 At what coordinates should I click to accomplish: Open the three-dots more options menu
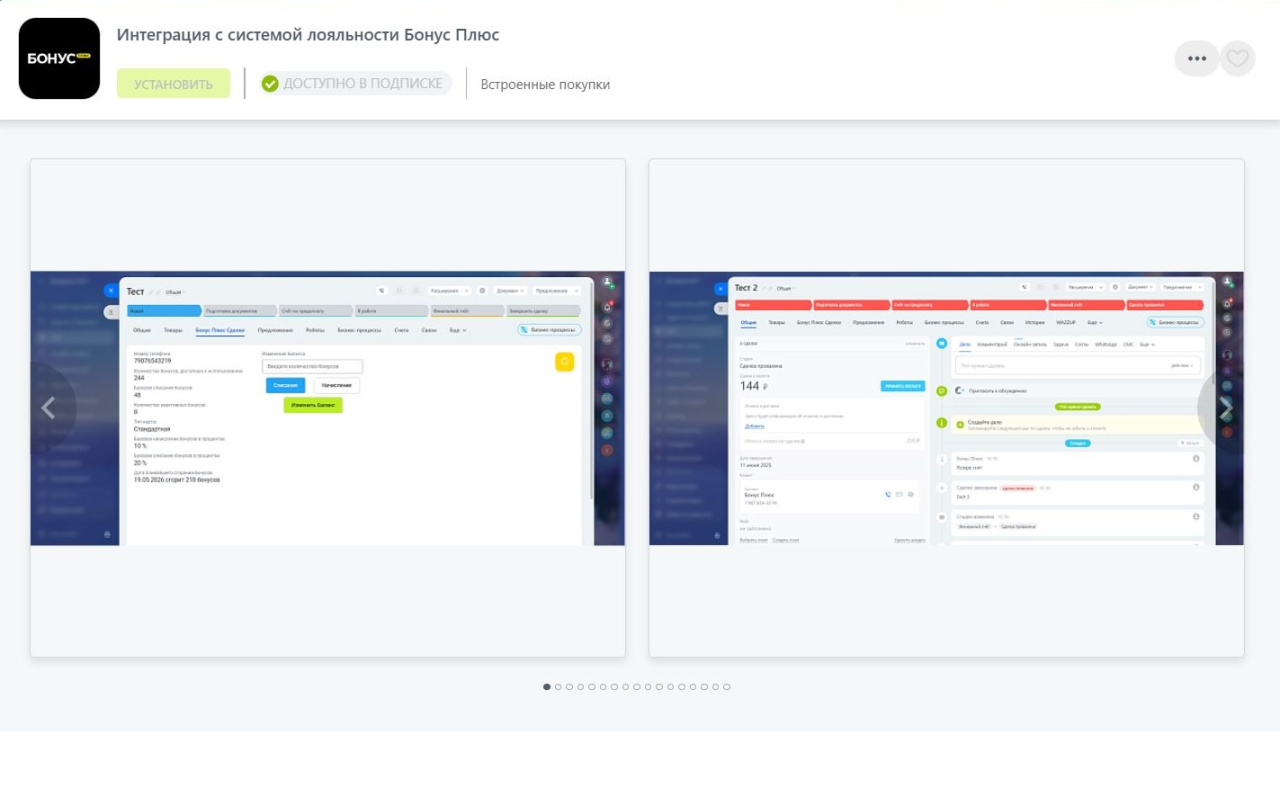(x=1197, y=58)
